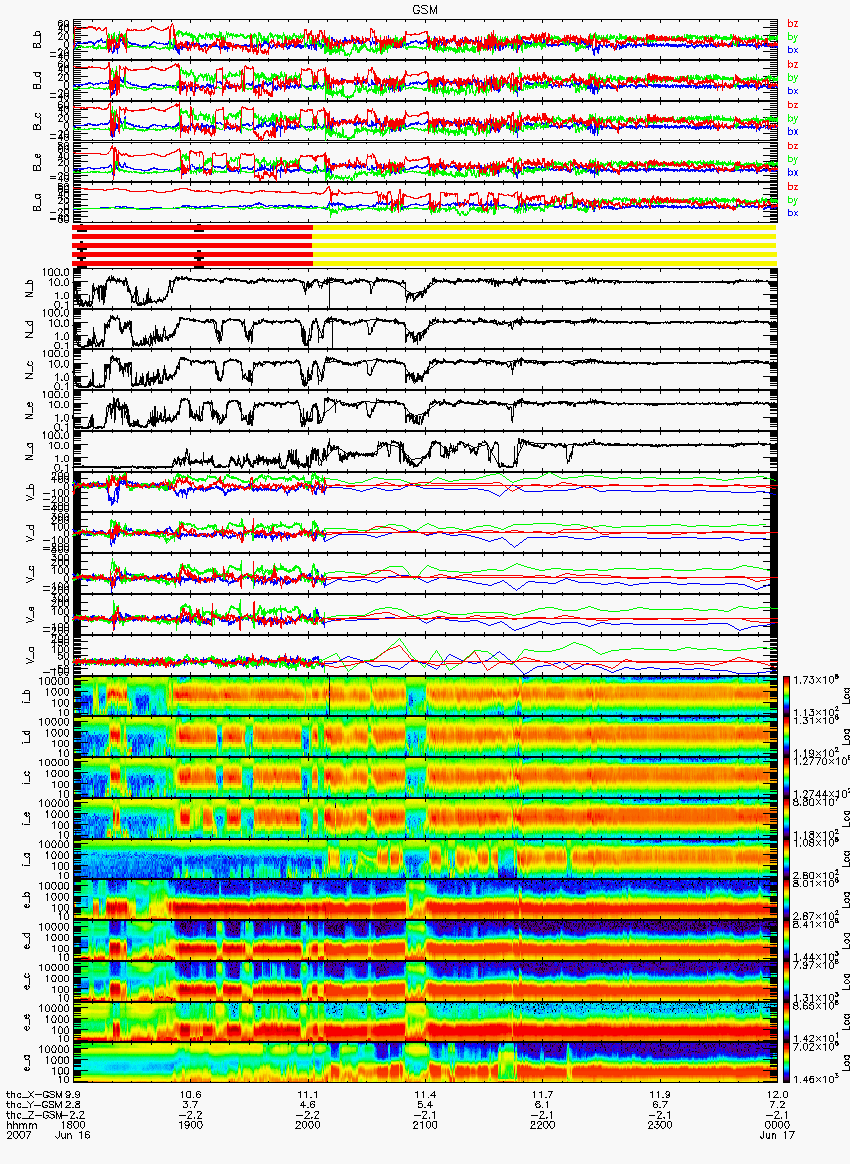Click the 1900 time tick label
The image size is (850, 1164).
pos(192,1125)
